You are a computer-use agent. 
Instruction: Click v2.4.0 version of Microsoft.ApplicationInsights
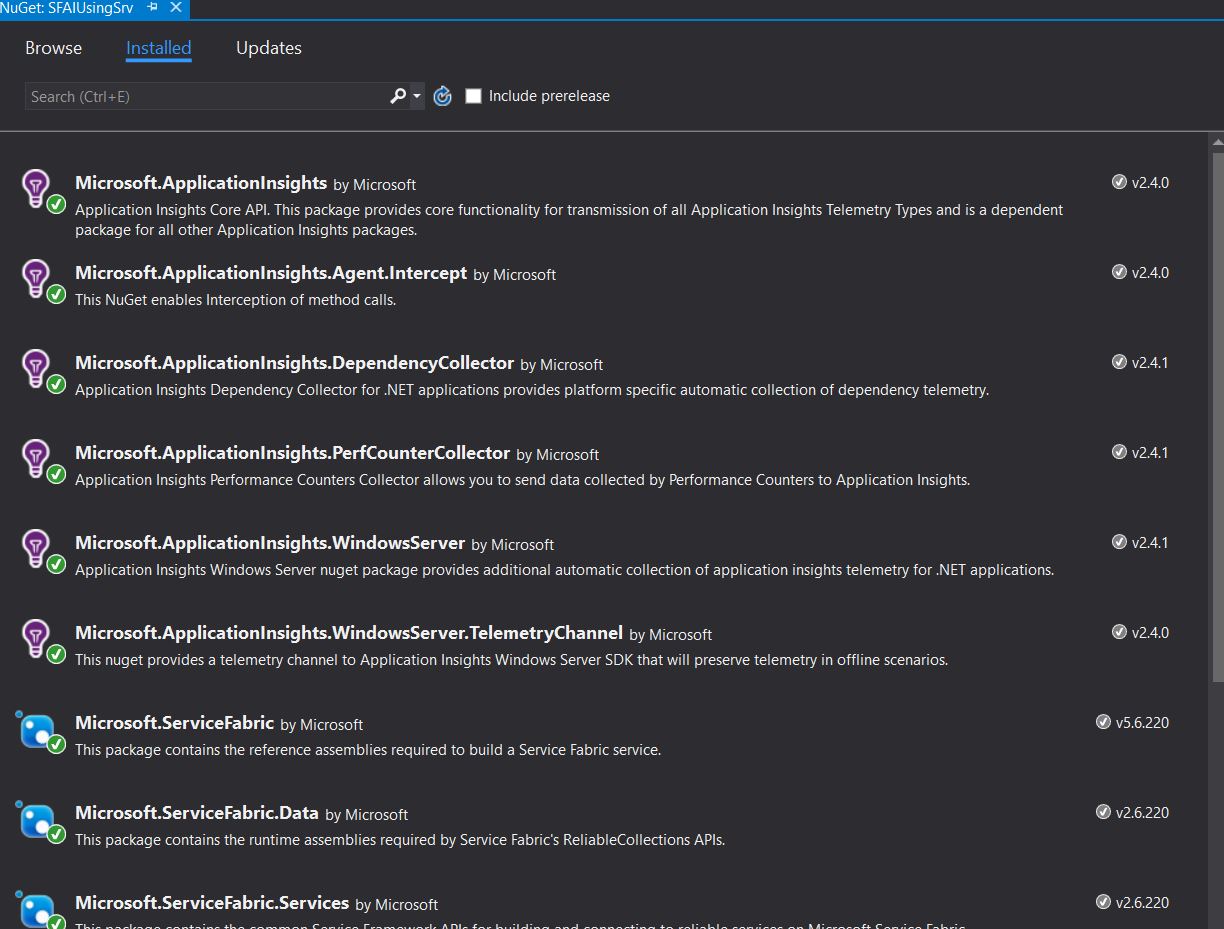pos(1150,183)
